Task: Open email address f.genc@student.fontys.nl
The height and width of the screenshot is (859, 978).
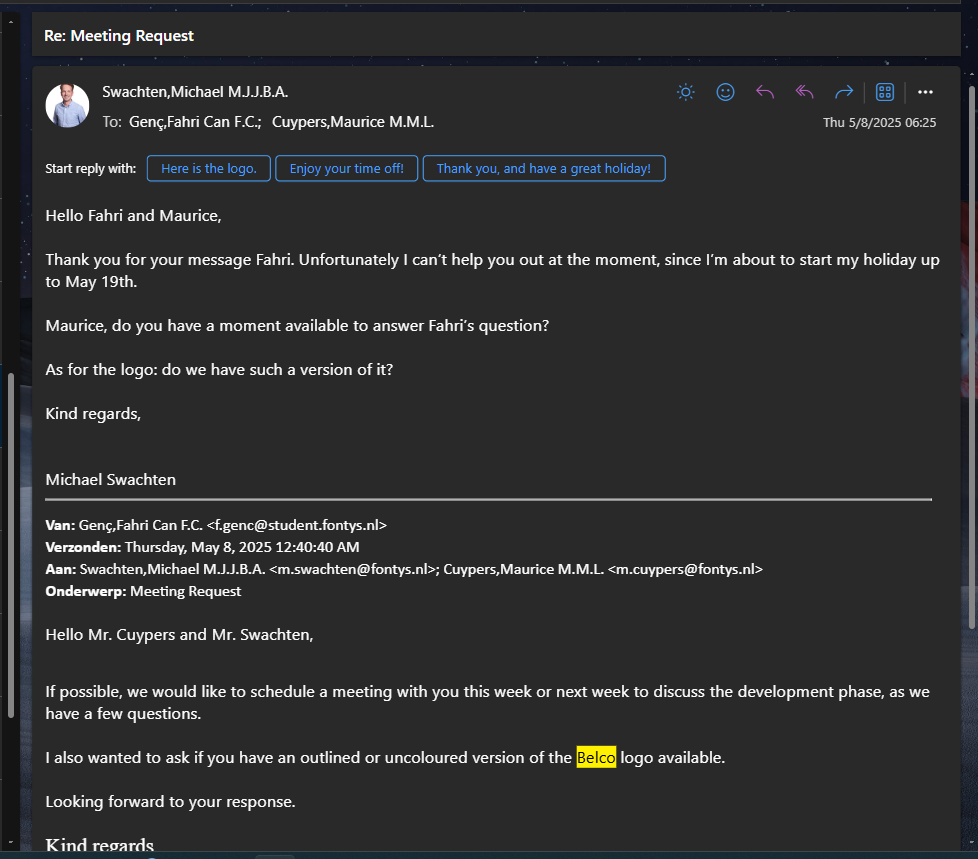Action: [298, 524]
